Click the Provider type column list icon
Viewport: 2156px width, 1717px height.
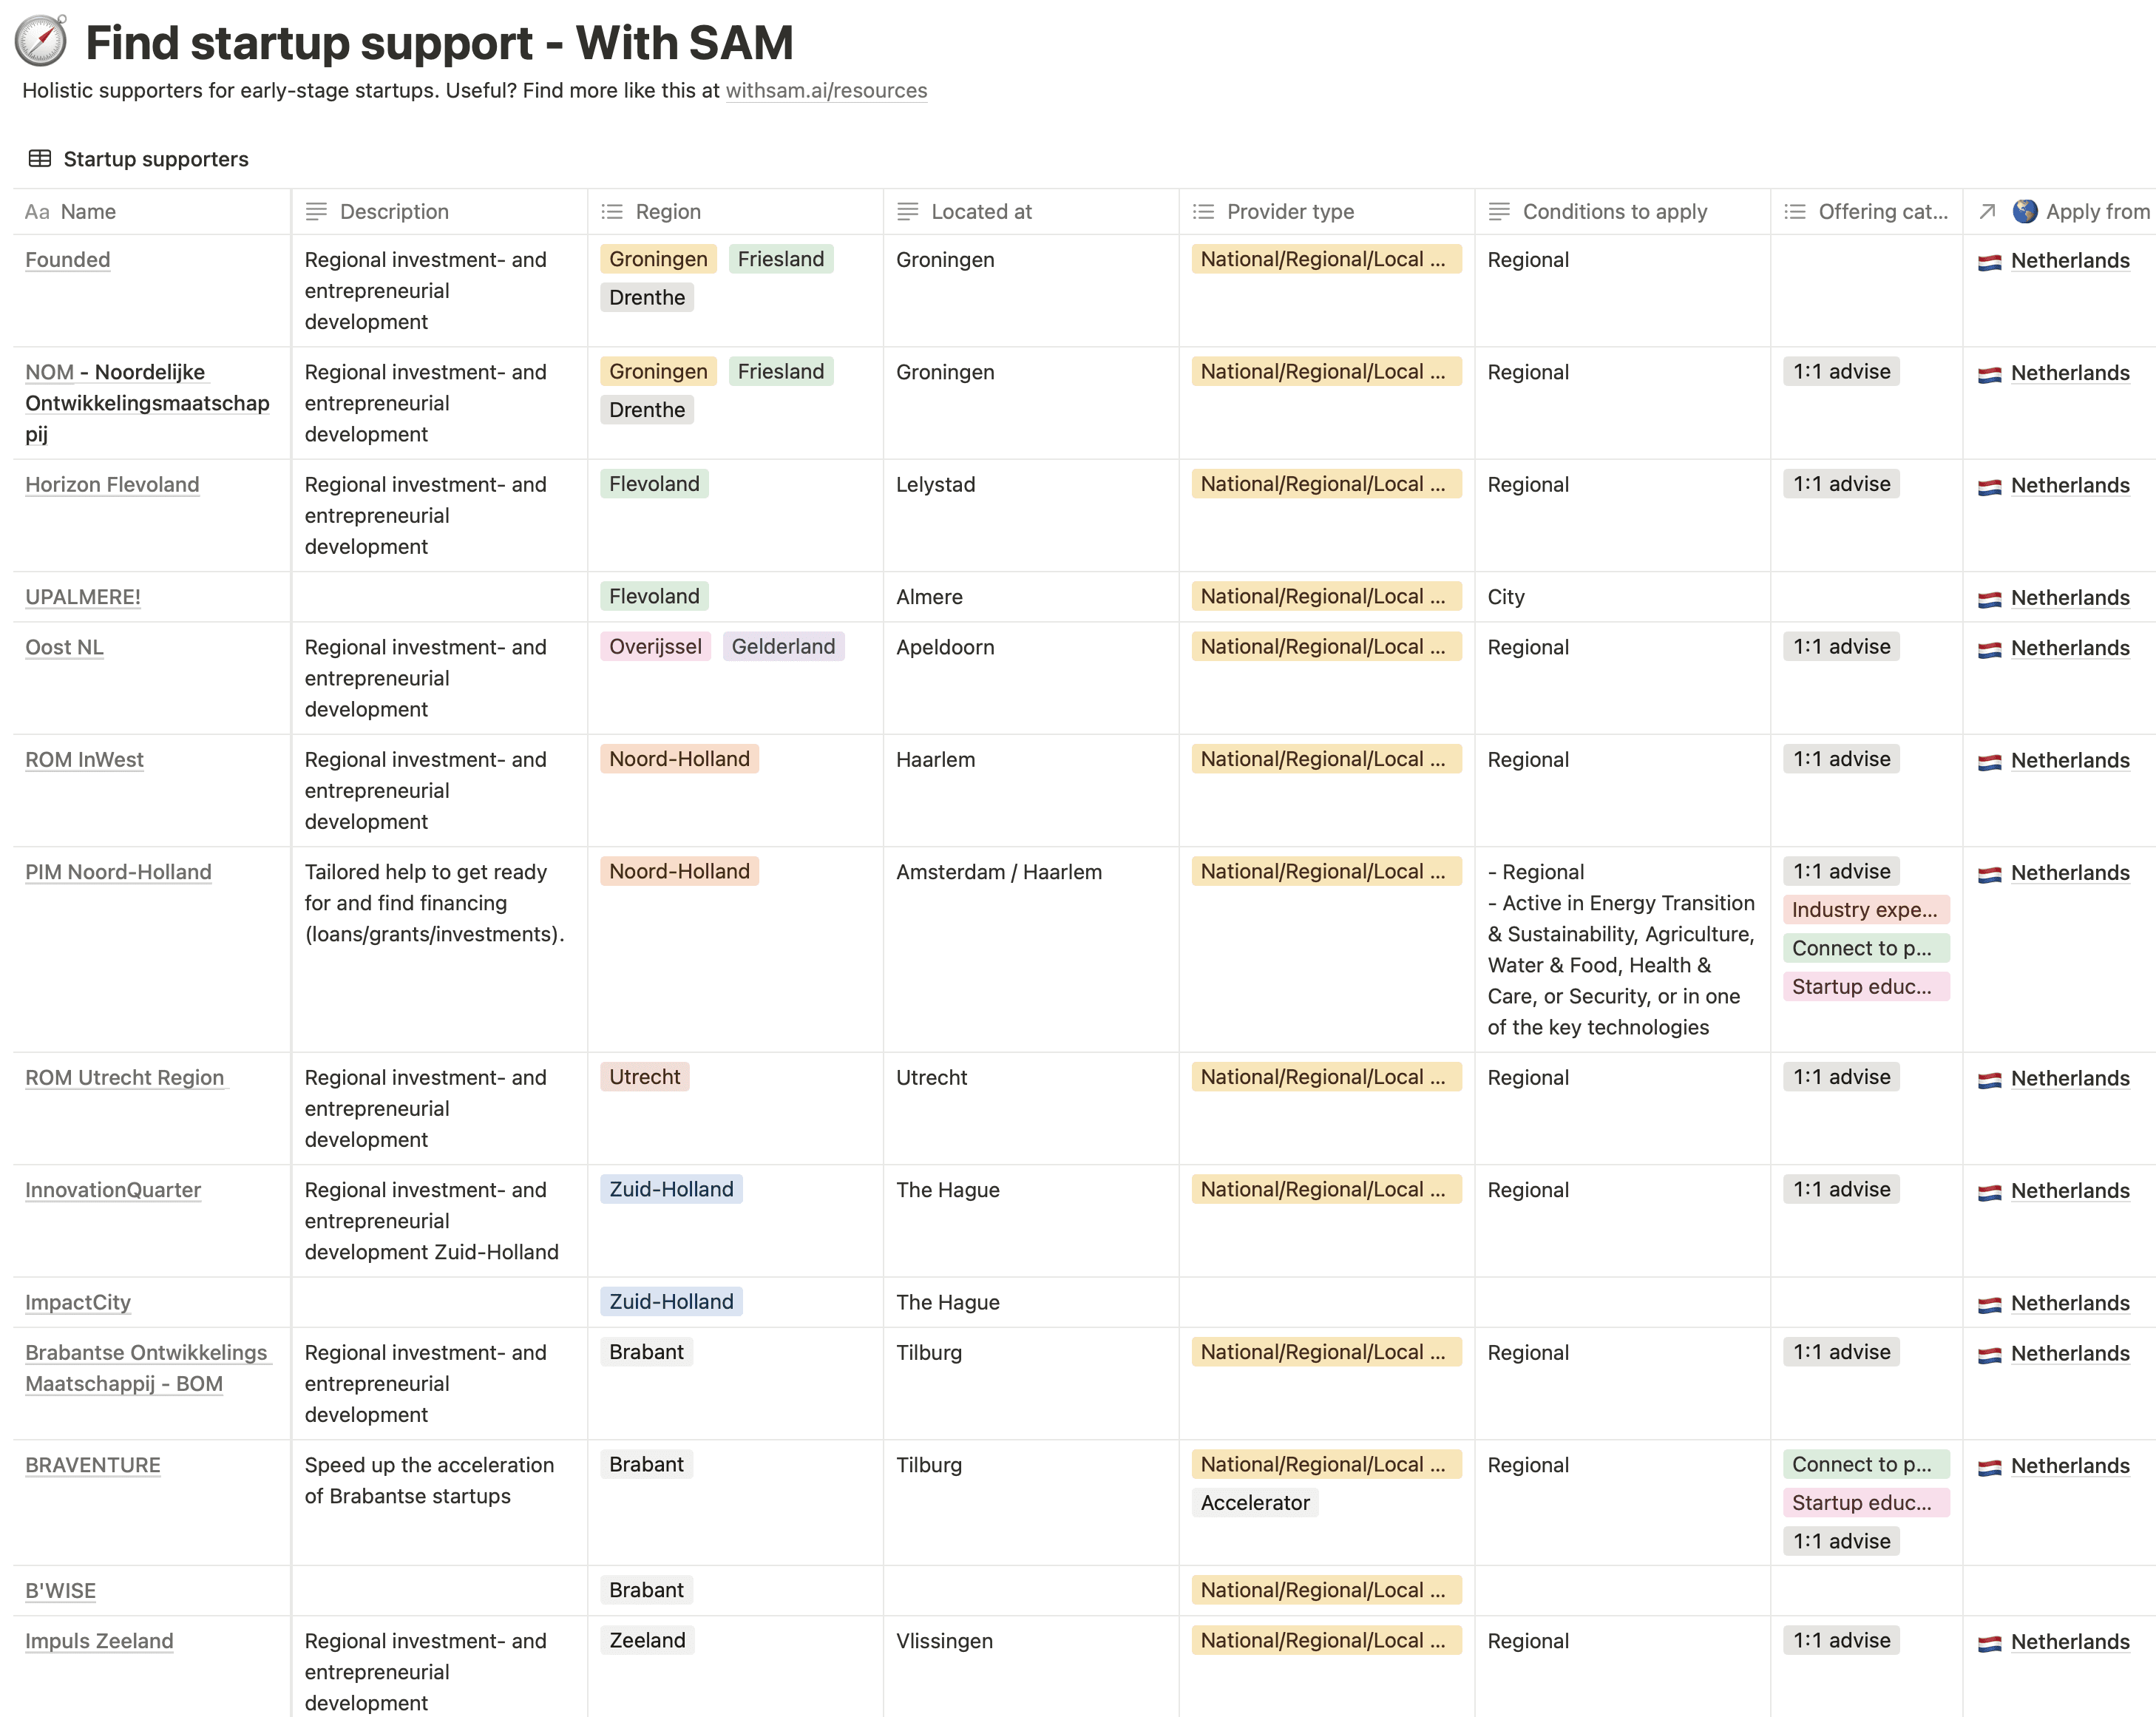tap(1203, 211)
